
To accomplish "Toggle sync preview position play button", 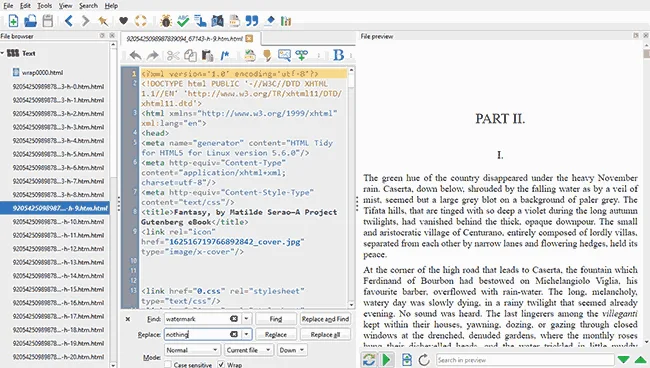I will 387,359.
